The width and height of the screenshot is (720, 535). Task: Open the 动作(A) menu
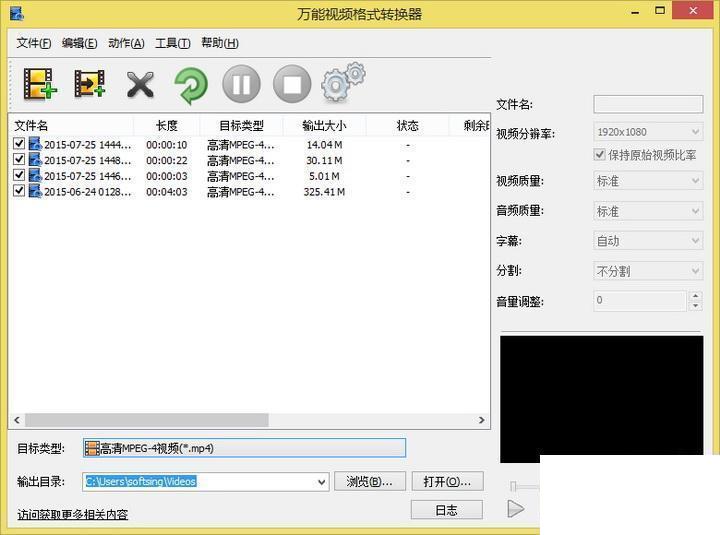(x=126, y=43)
